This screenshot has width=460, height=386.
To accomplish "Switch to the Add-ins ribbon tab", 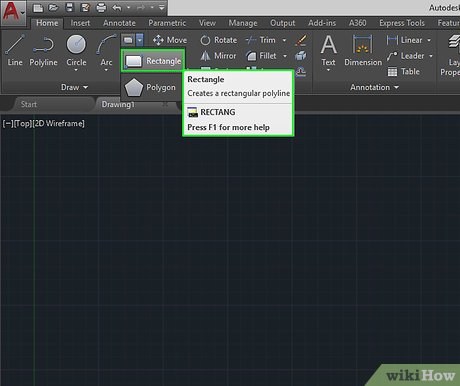I will (322, 23).
